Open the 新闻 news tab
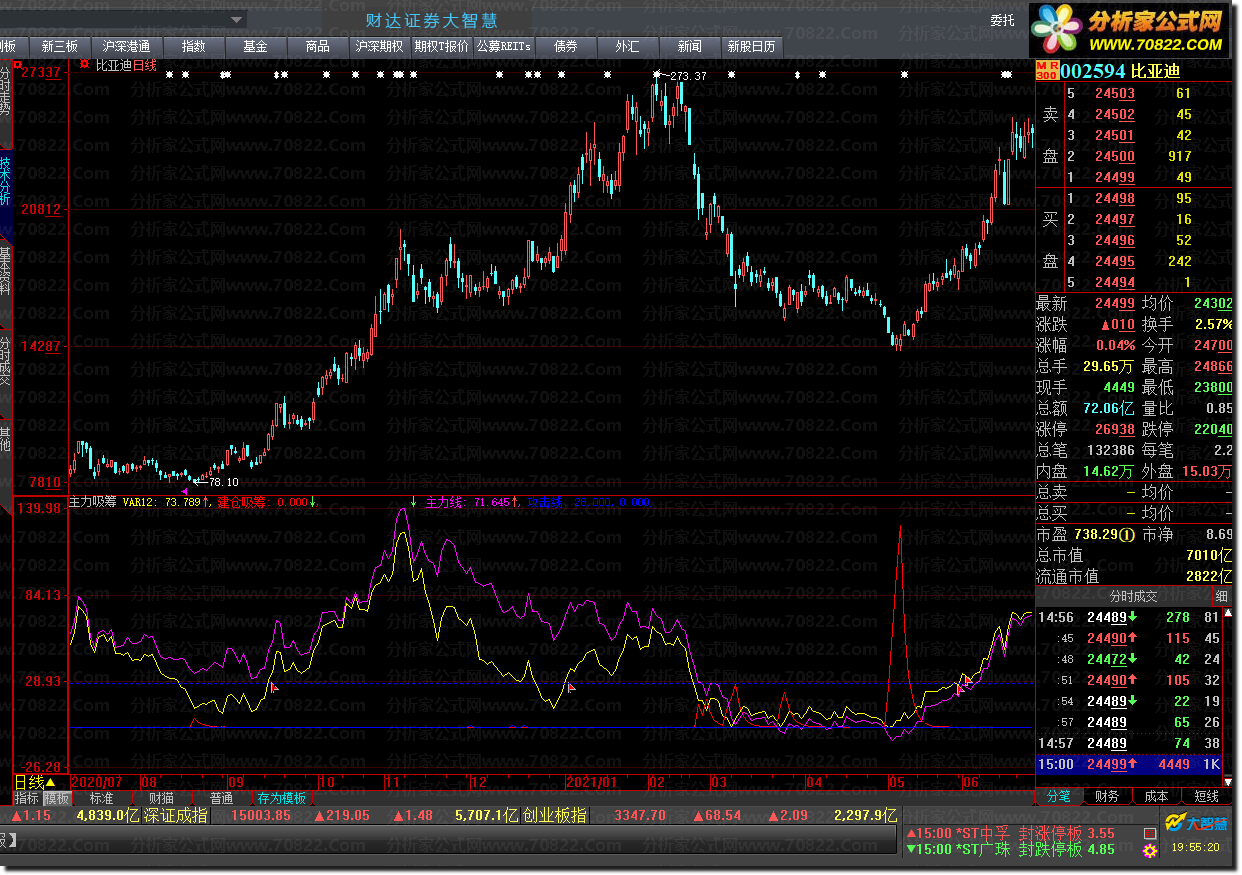 pos(690,46)
